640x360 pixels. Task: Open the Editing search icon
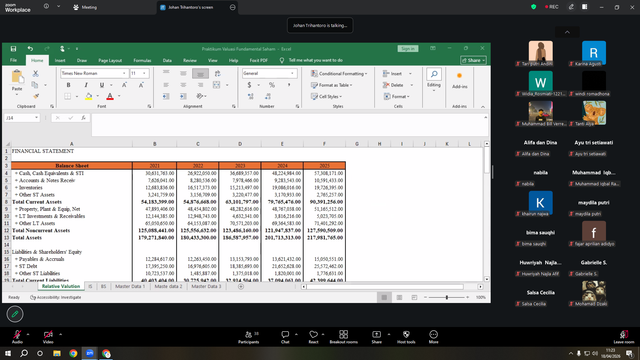click(x=434, y=74)
